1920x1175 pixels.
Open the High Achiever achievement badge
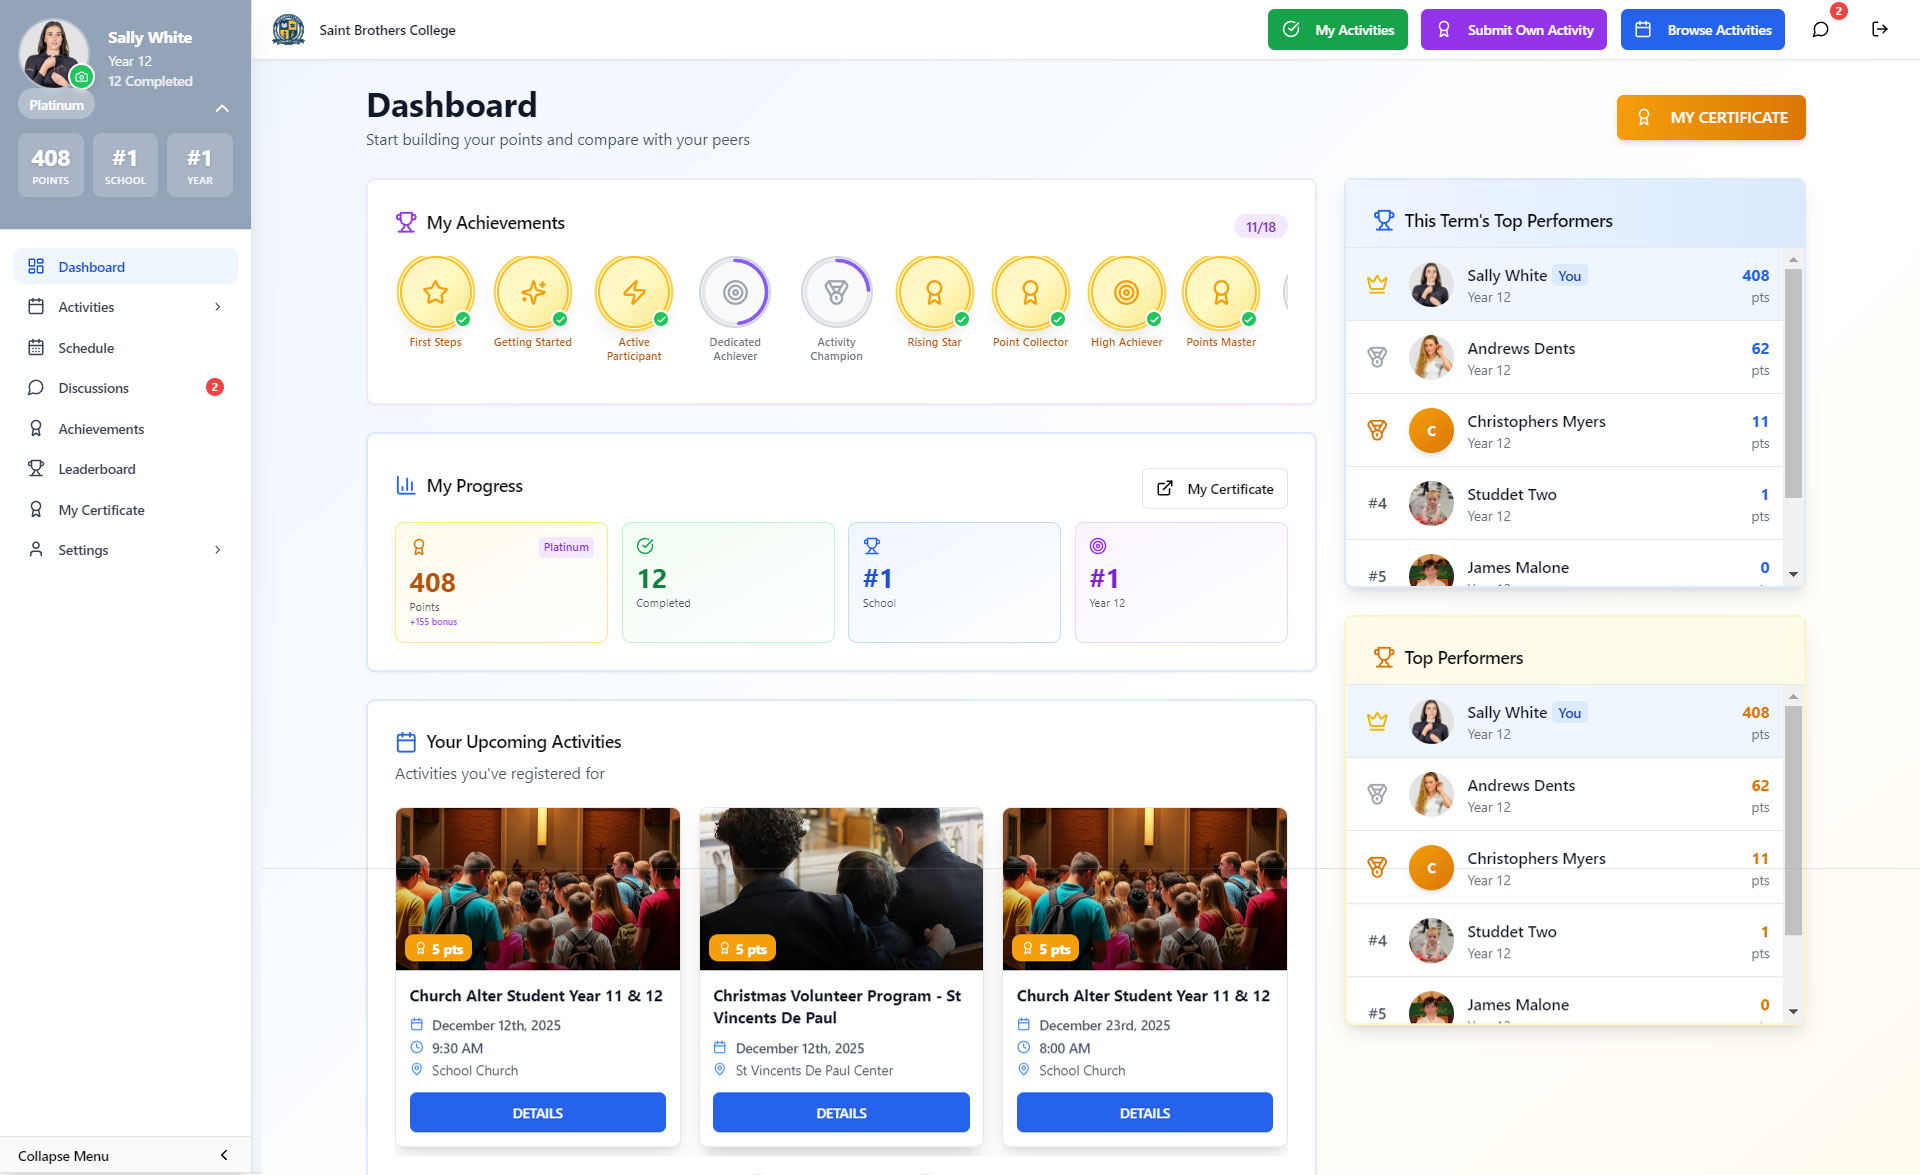[1126, 302]
